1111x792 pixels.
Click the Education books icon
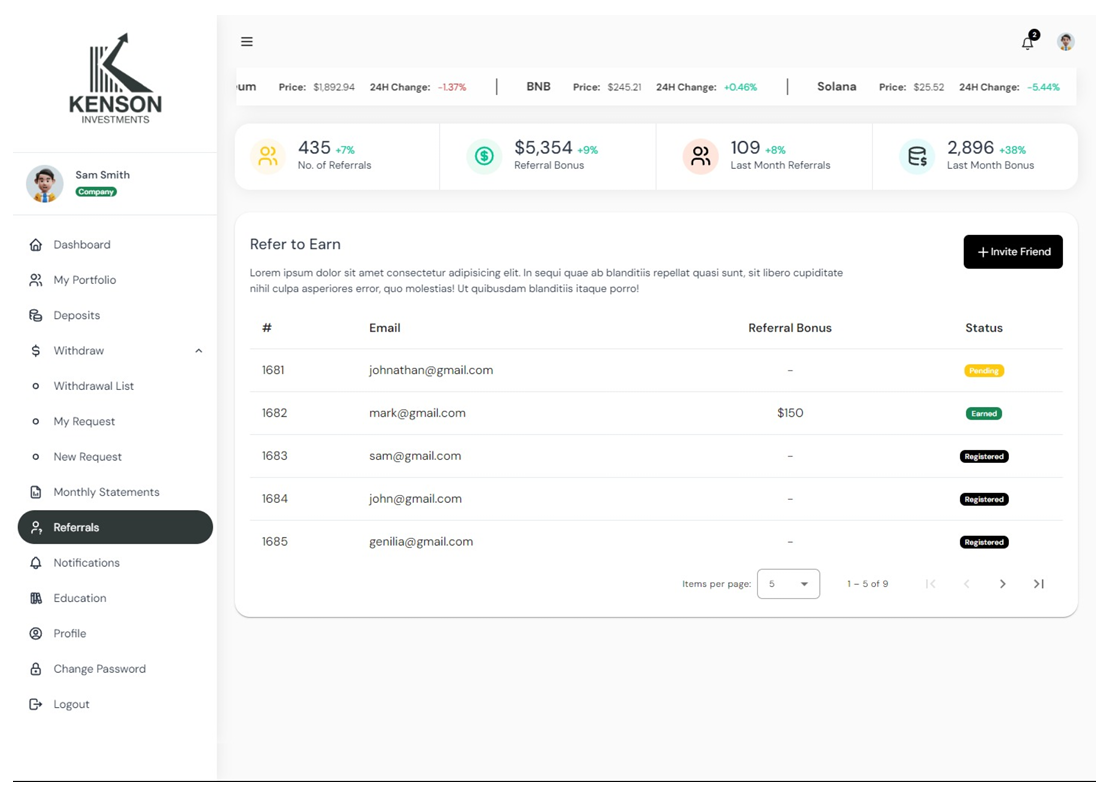pos(35,598)
